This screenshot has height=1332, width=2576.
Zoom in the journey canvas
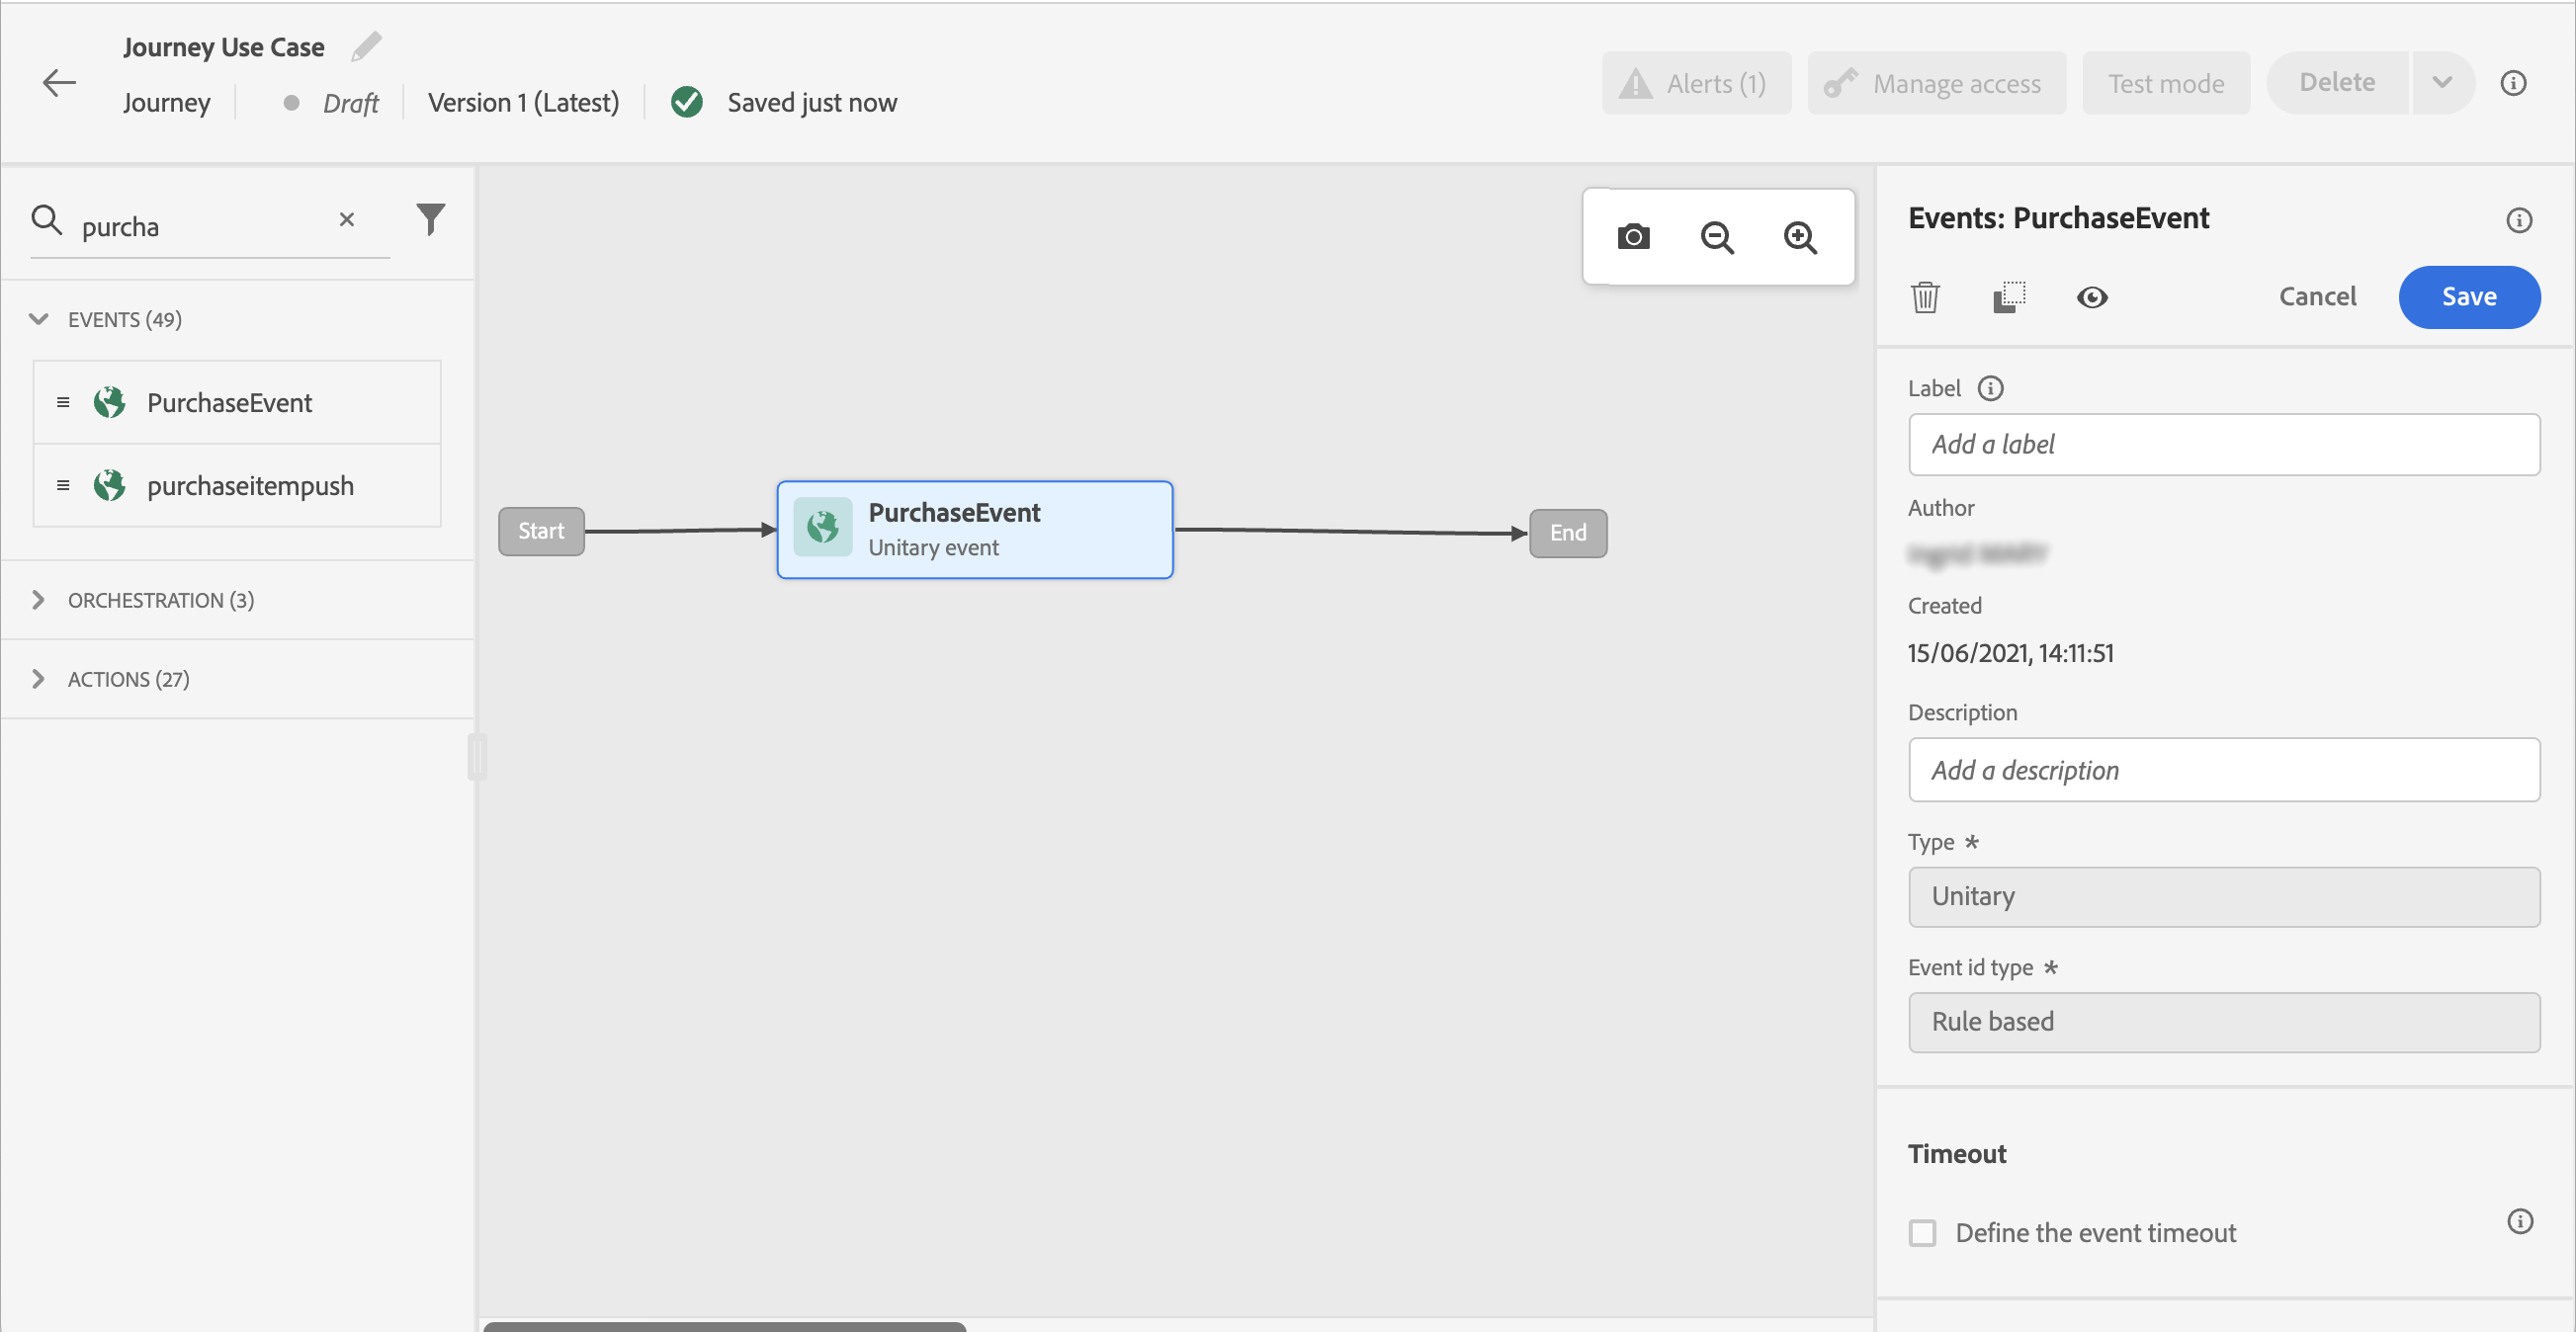(1800, 237)
